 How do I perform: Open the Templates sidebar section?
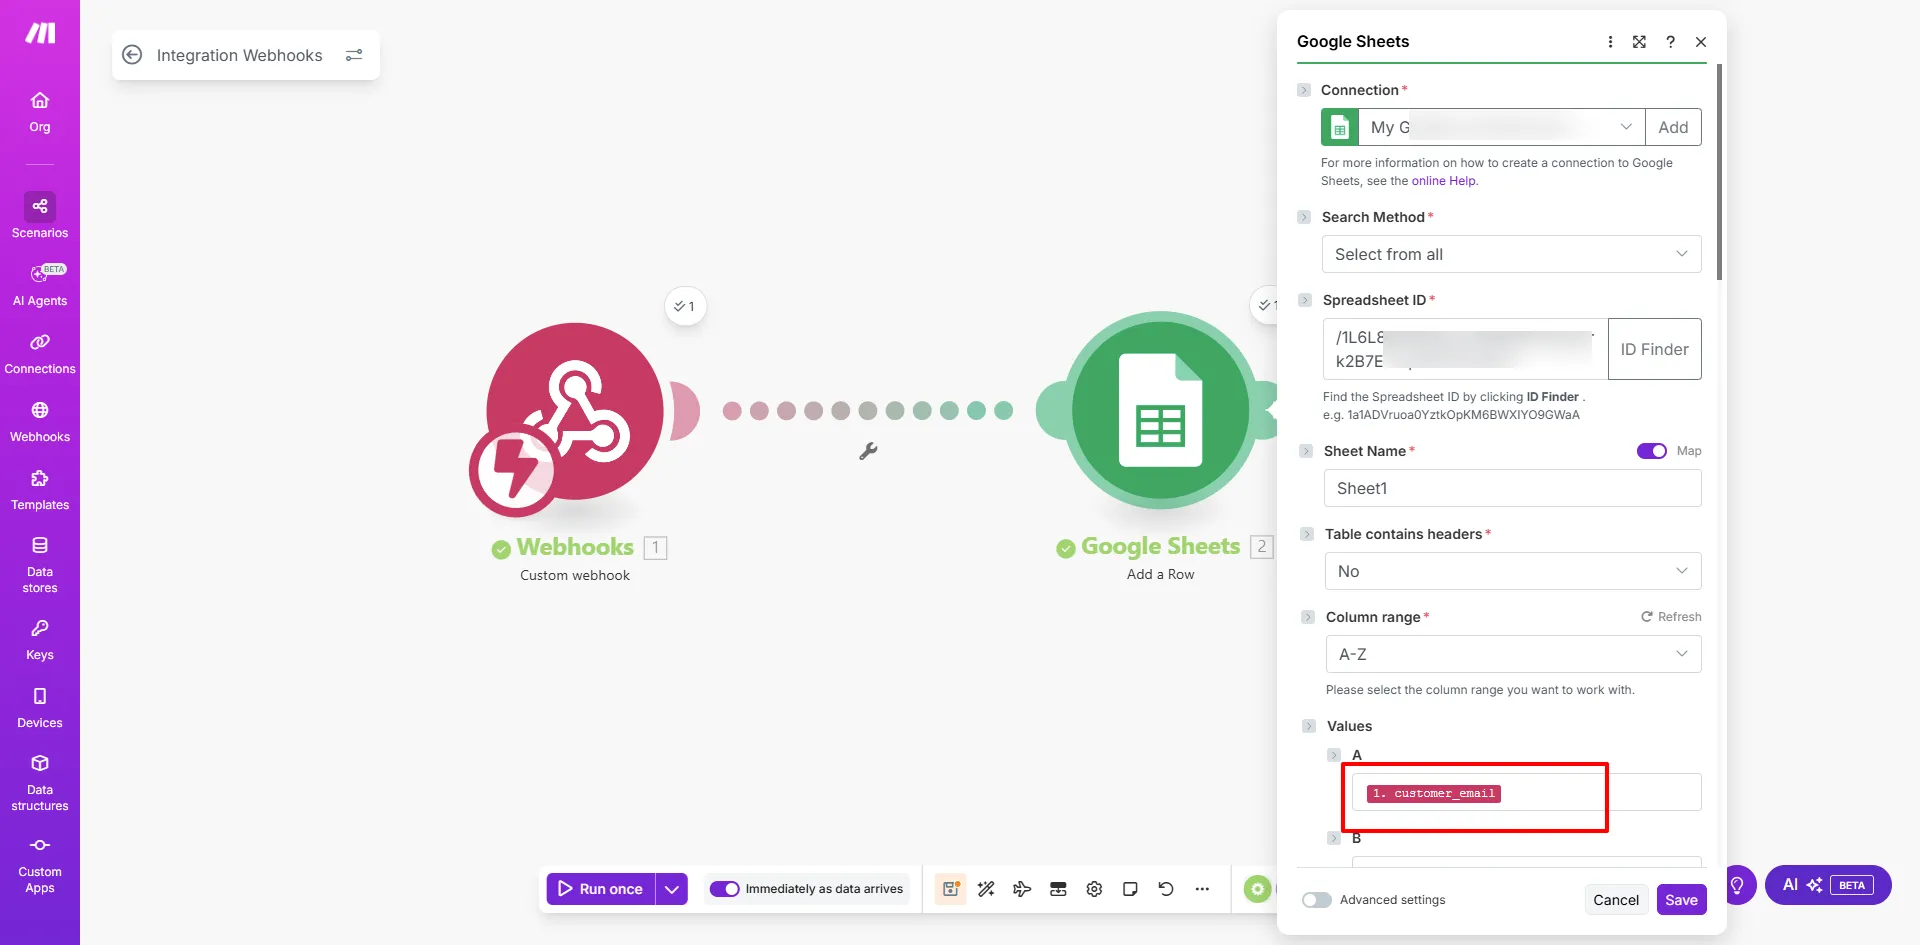pyautogui.click(x=40, y=489)
